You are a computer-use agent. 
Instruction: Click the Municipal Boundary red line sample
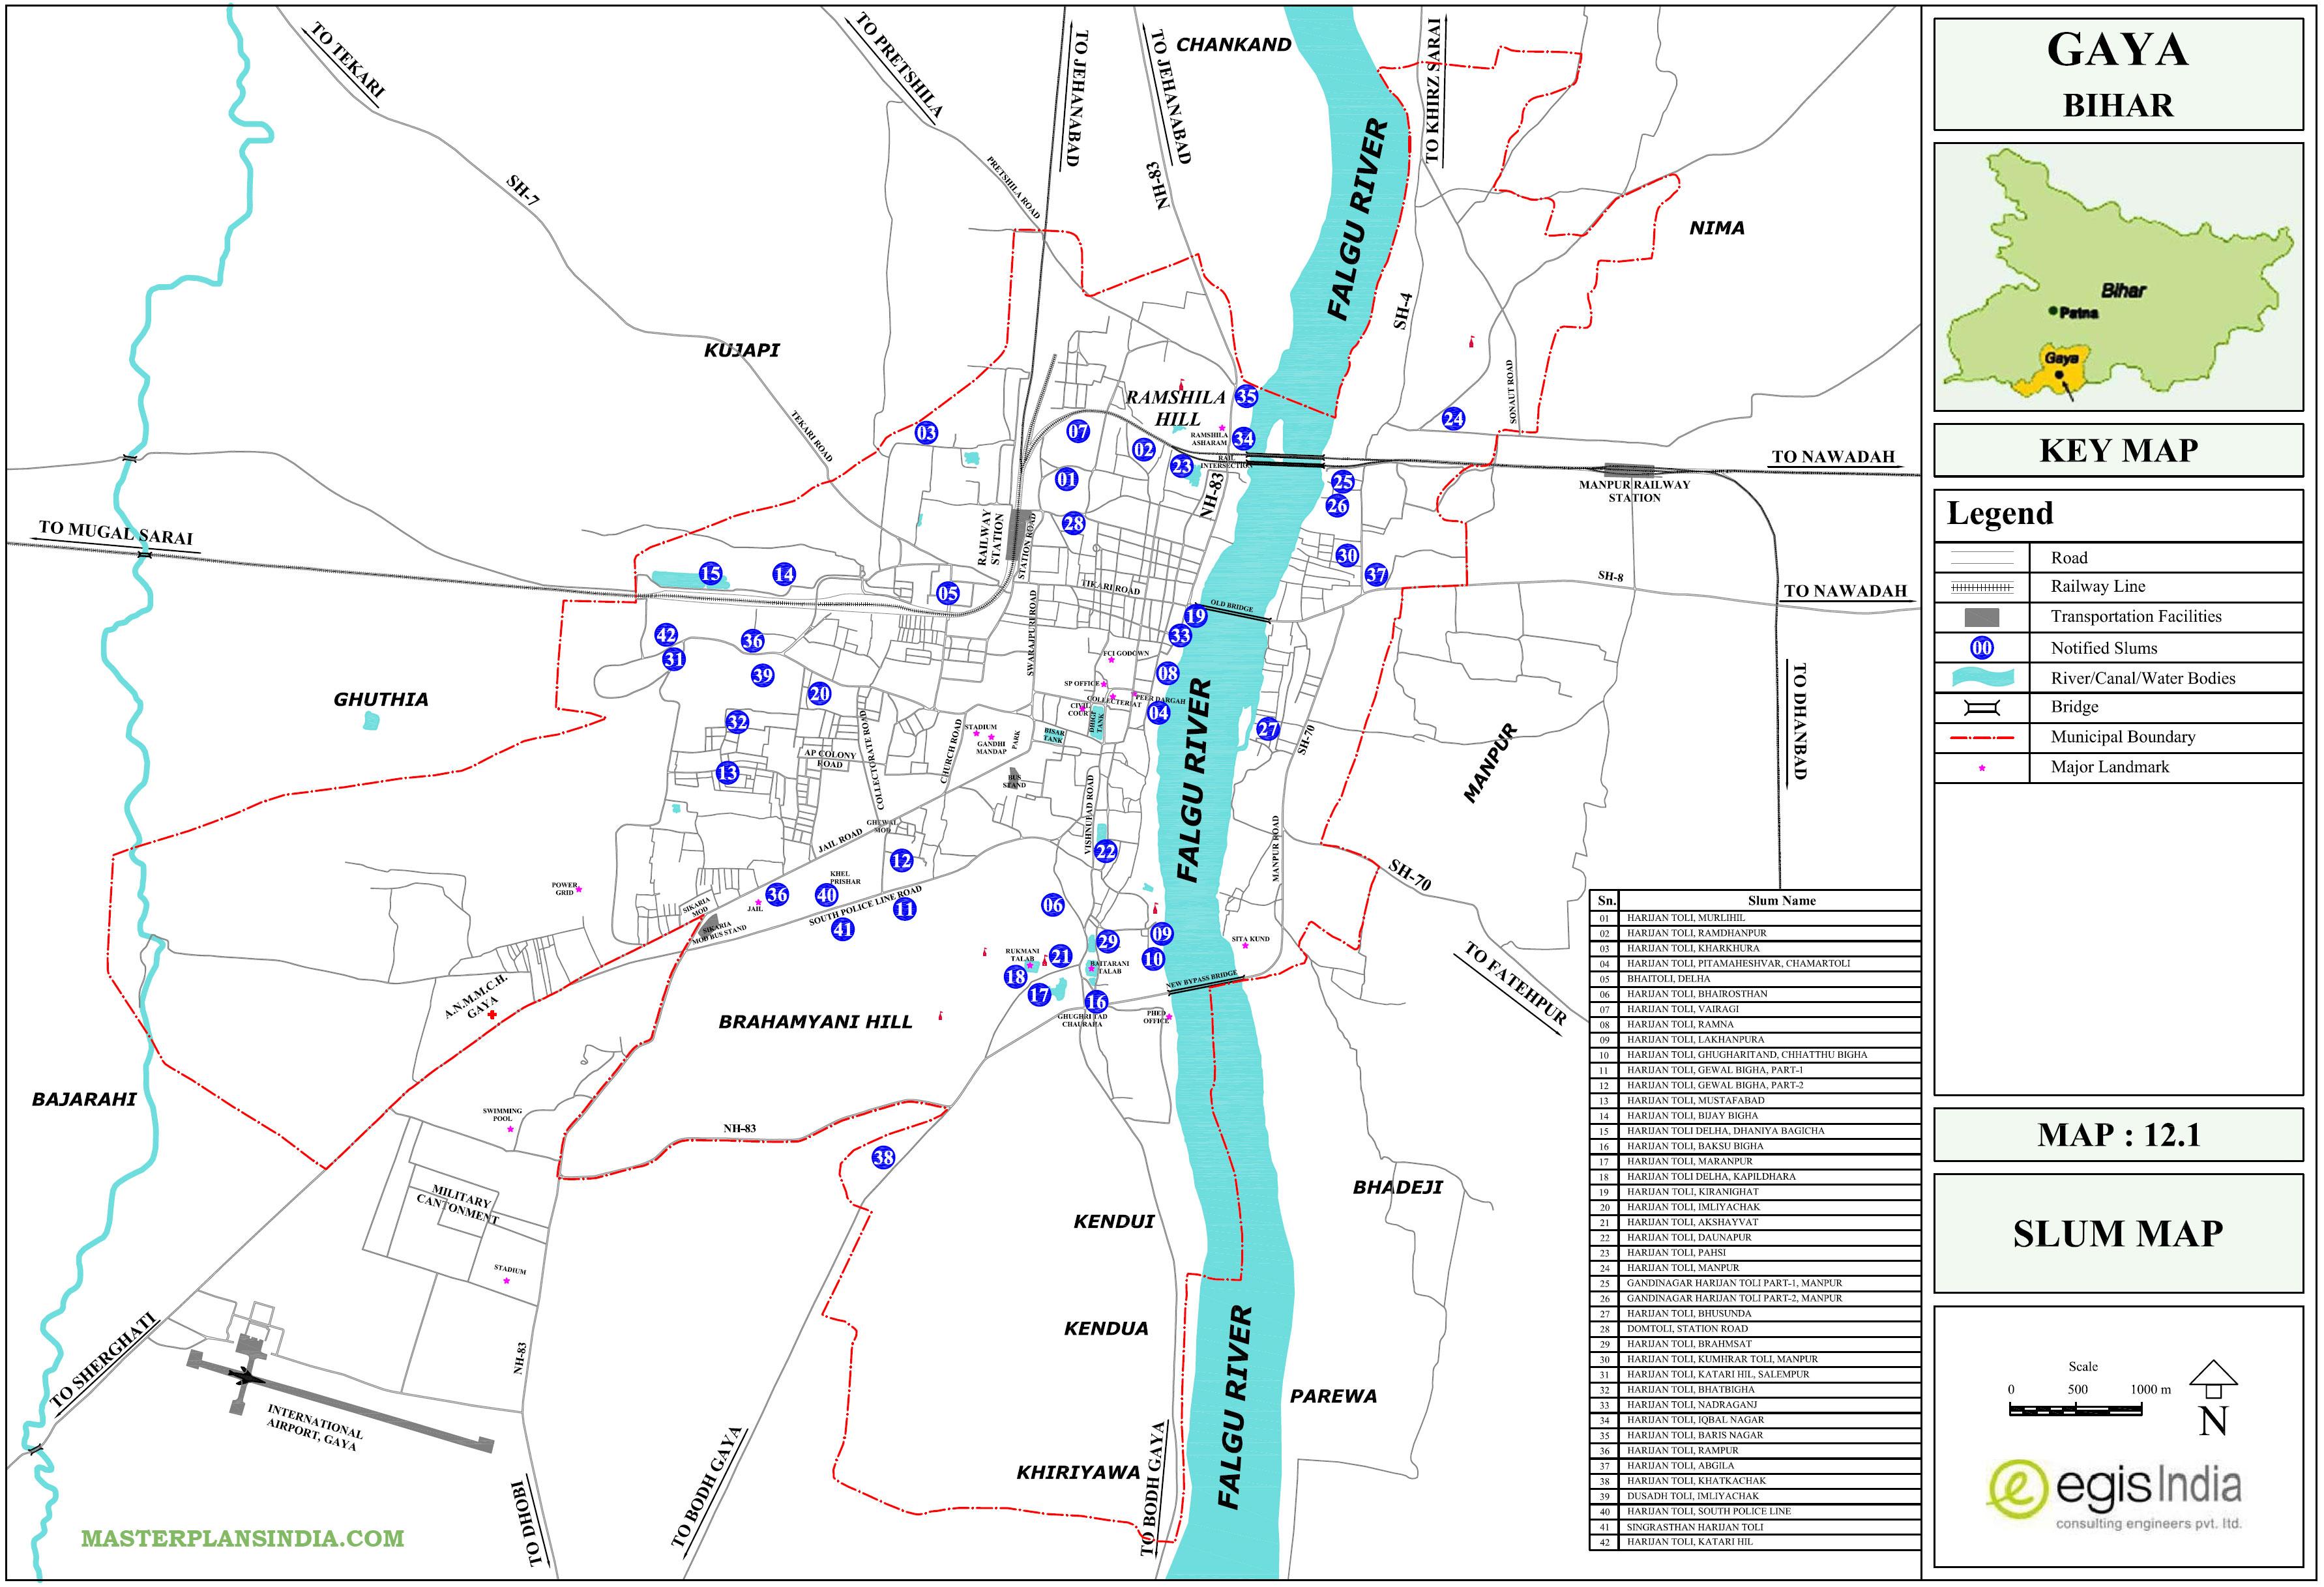click(1982, 738)
